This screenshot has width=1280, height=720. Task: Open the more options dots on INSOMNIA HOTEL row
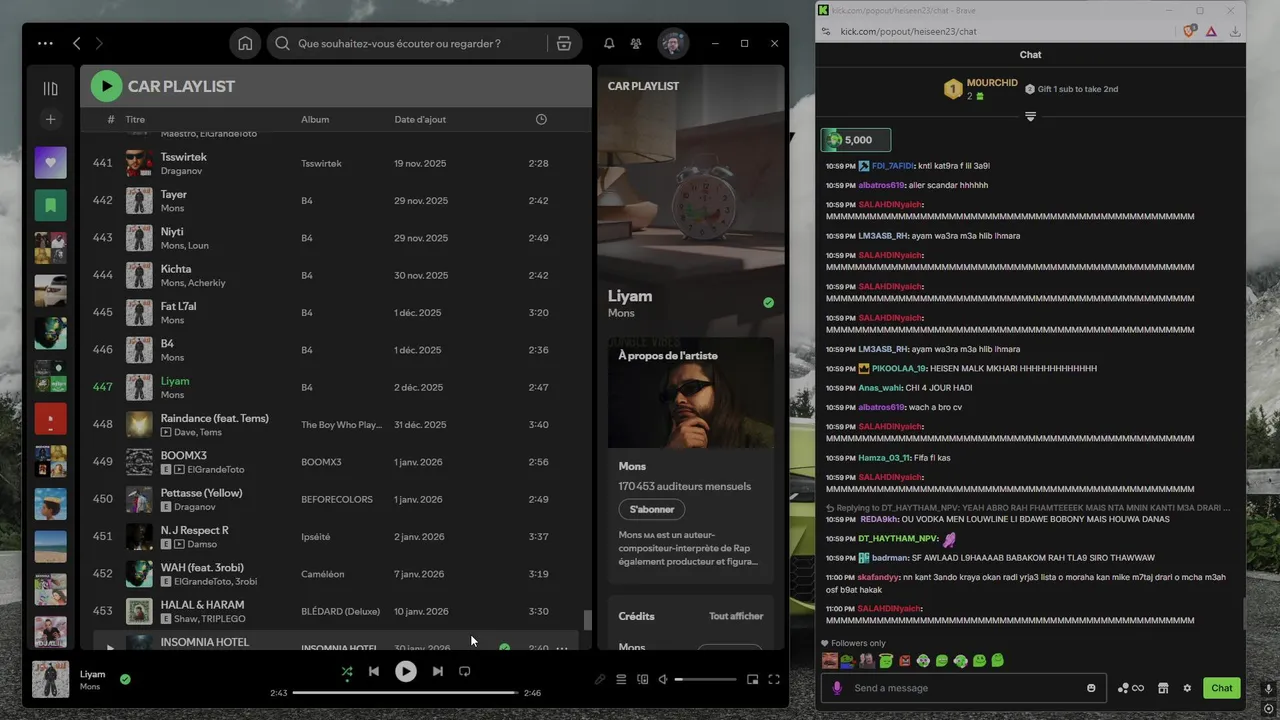click(562, 648)
